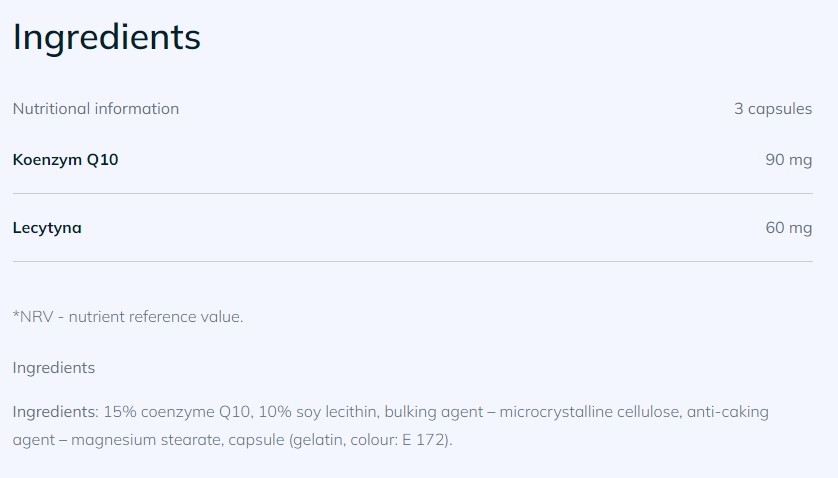Click the Nutritional information label

coord(96,109)
